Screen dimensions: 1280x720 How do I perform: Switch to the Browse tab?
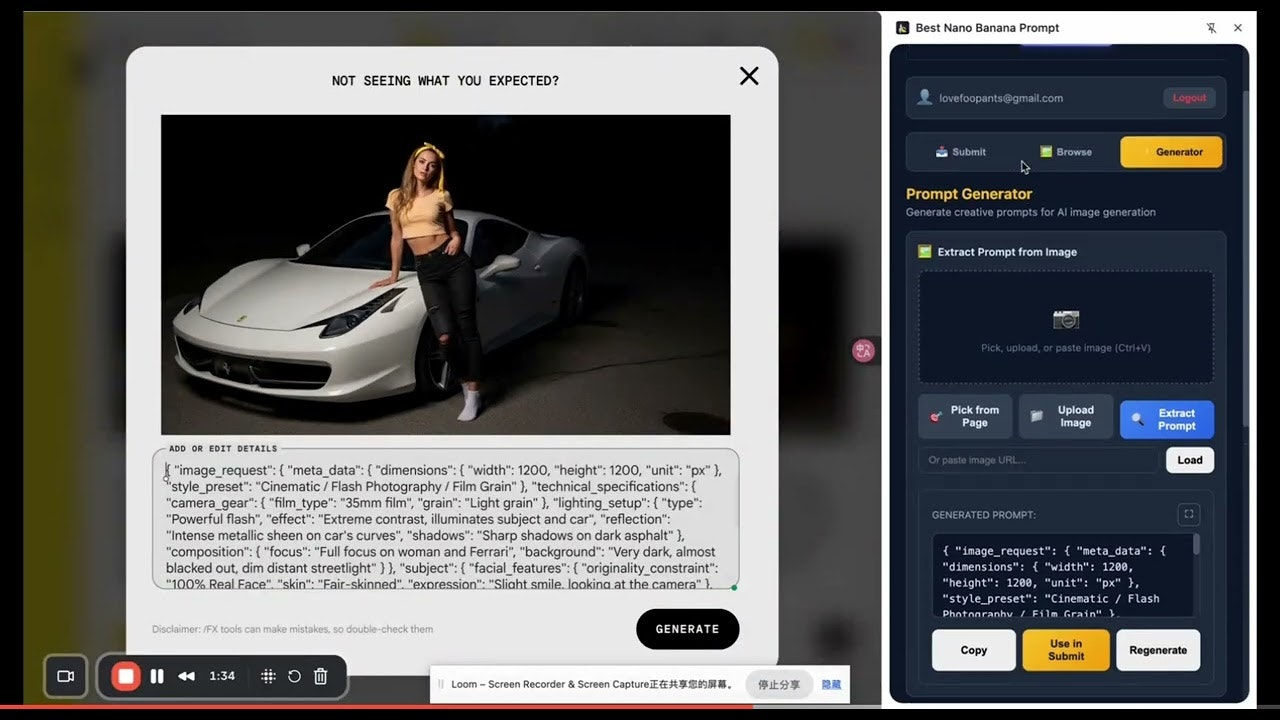click(x=1066, y=151)
